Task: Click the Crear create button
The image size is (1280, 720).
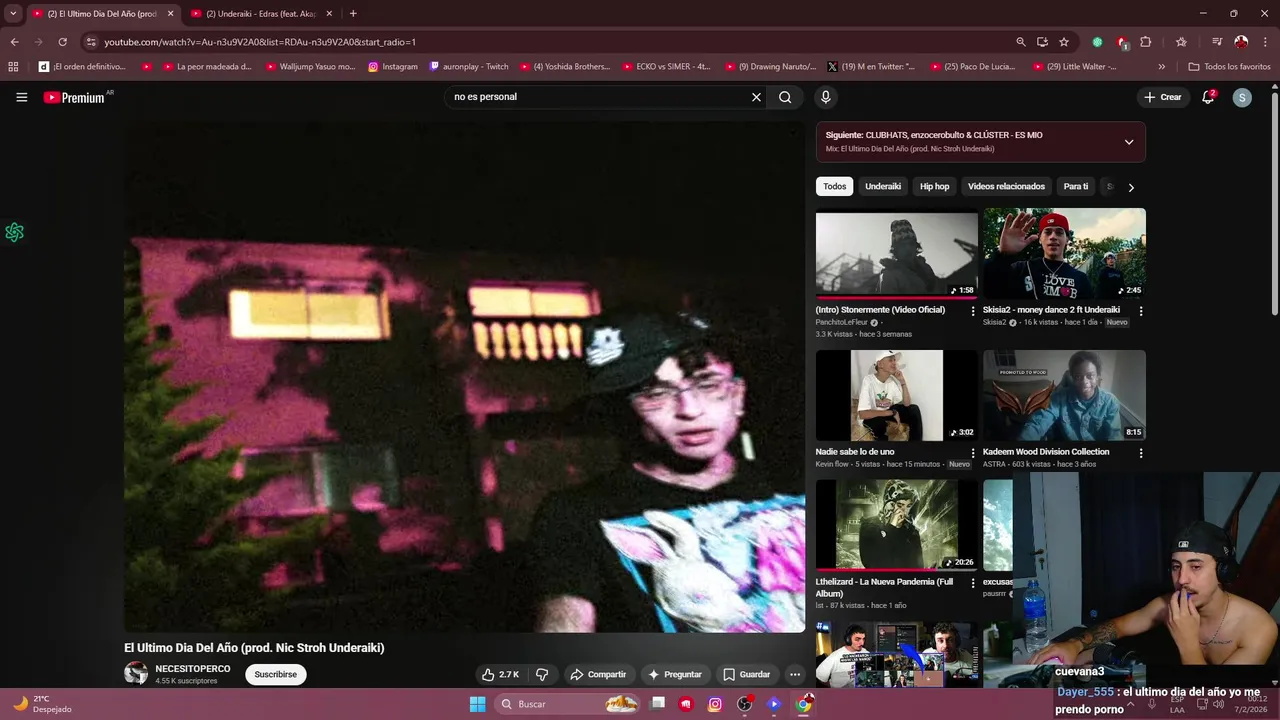Action: [x=1162, y=97]
